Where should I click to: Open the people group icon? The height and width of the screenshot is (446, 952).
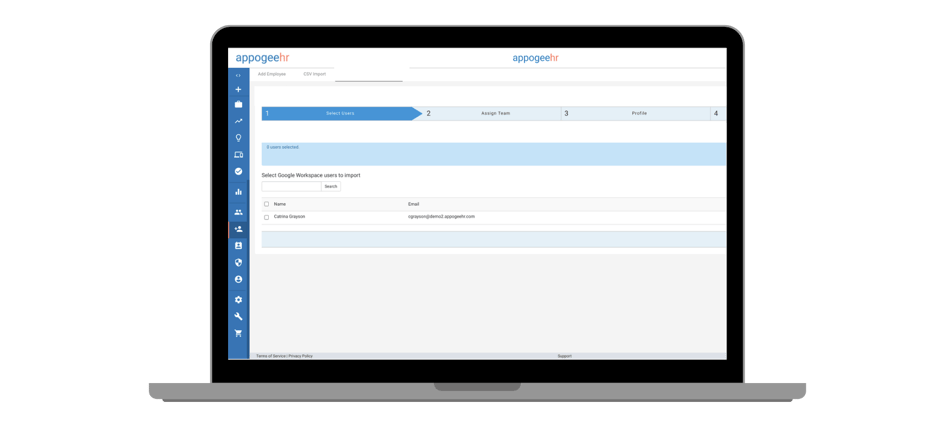[x=238, y=212]
